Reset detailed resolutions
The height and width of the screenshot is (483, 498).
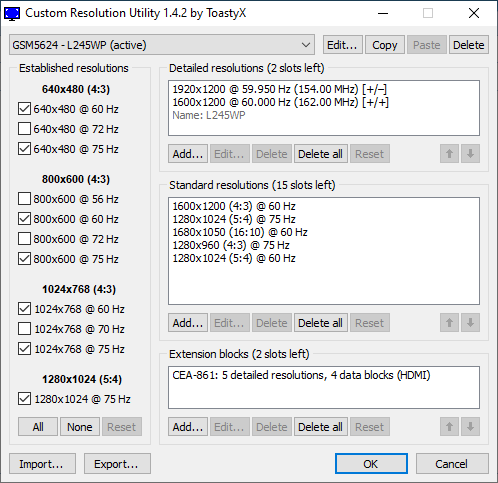pyautogui.click(x=370, y=154)
